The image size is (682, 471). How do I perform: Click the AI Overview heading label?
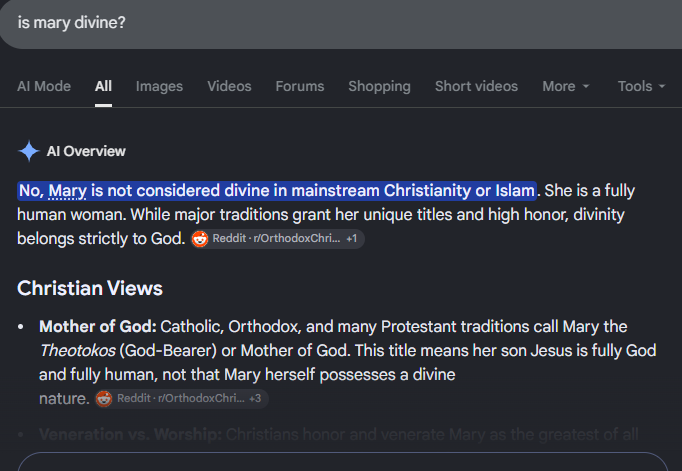86,151
